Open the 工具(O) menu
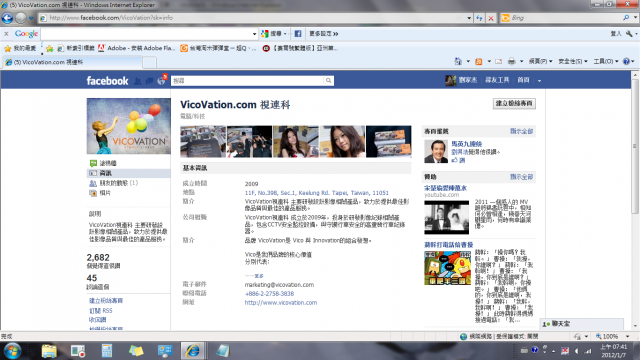The height and width of the screenshot is (360, 640). click(x=606, y=61)
